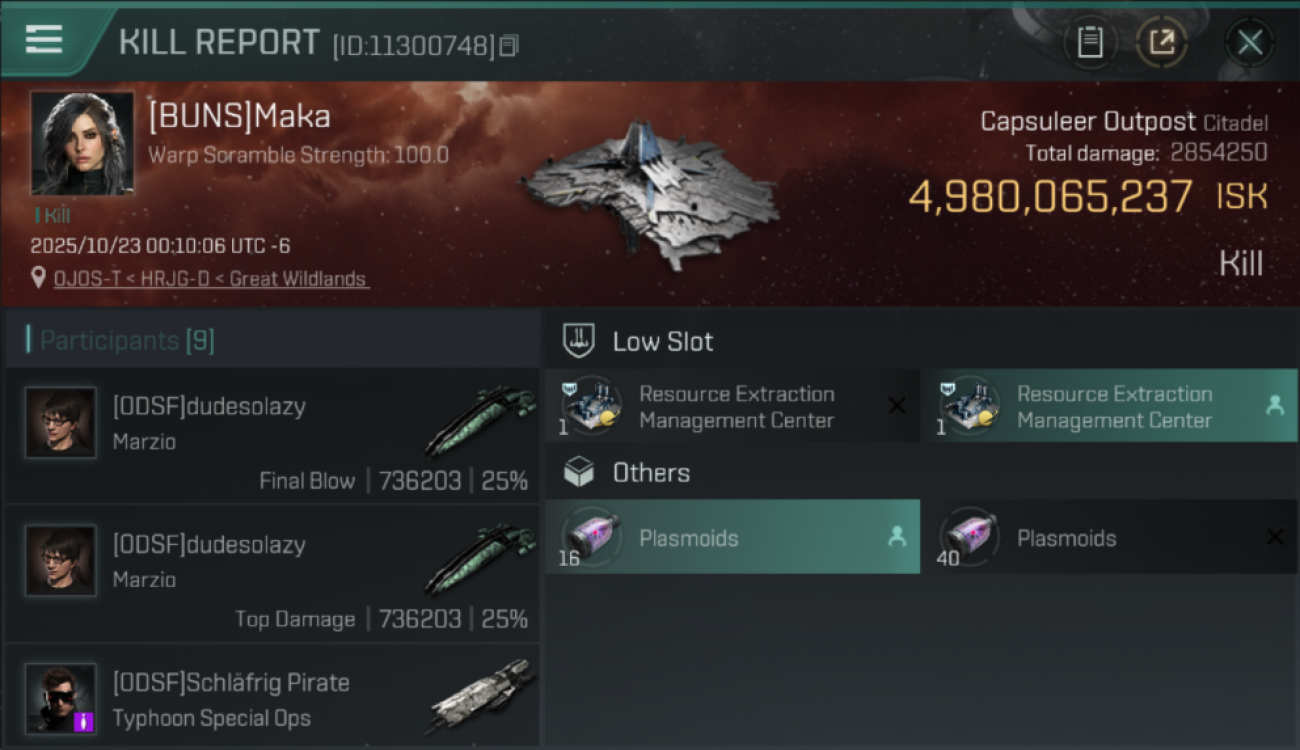Screen dimensions: 1300x750
Task: Select the dropped Resource Extraction Management Center
Action: (1110, 406)
